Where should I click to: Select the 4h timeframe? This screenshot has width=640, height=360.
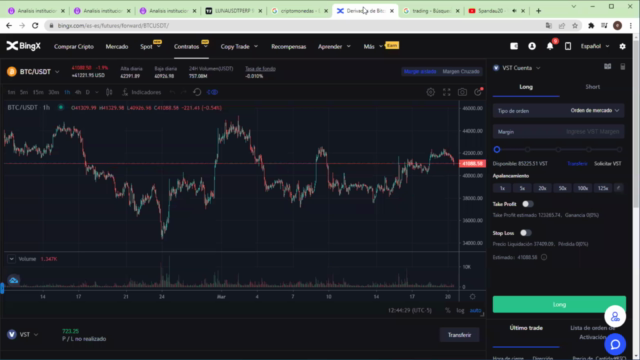[78, 92]
